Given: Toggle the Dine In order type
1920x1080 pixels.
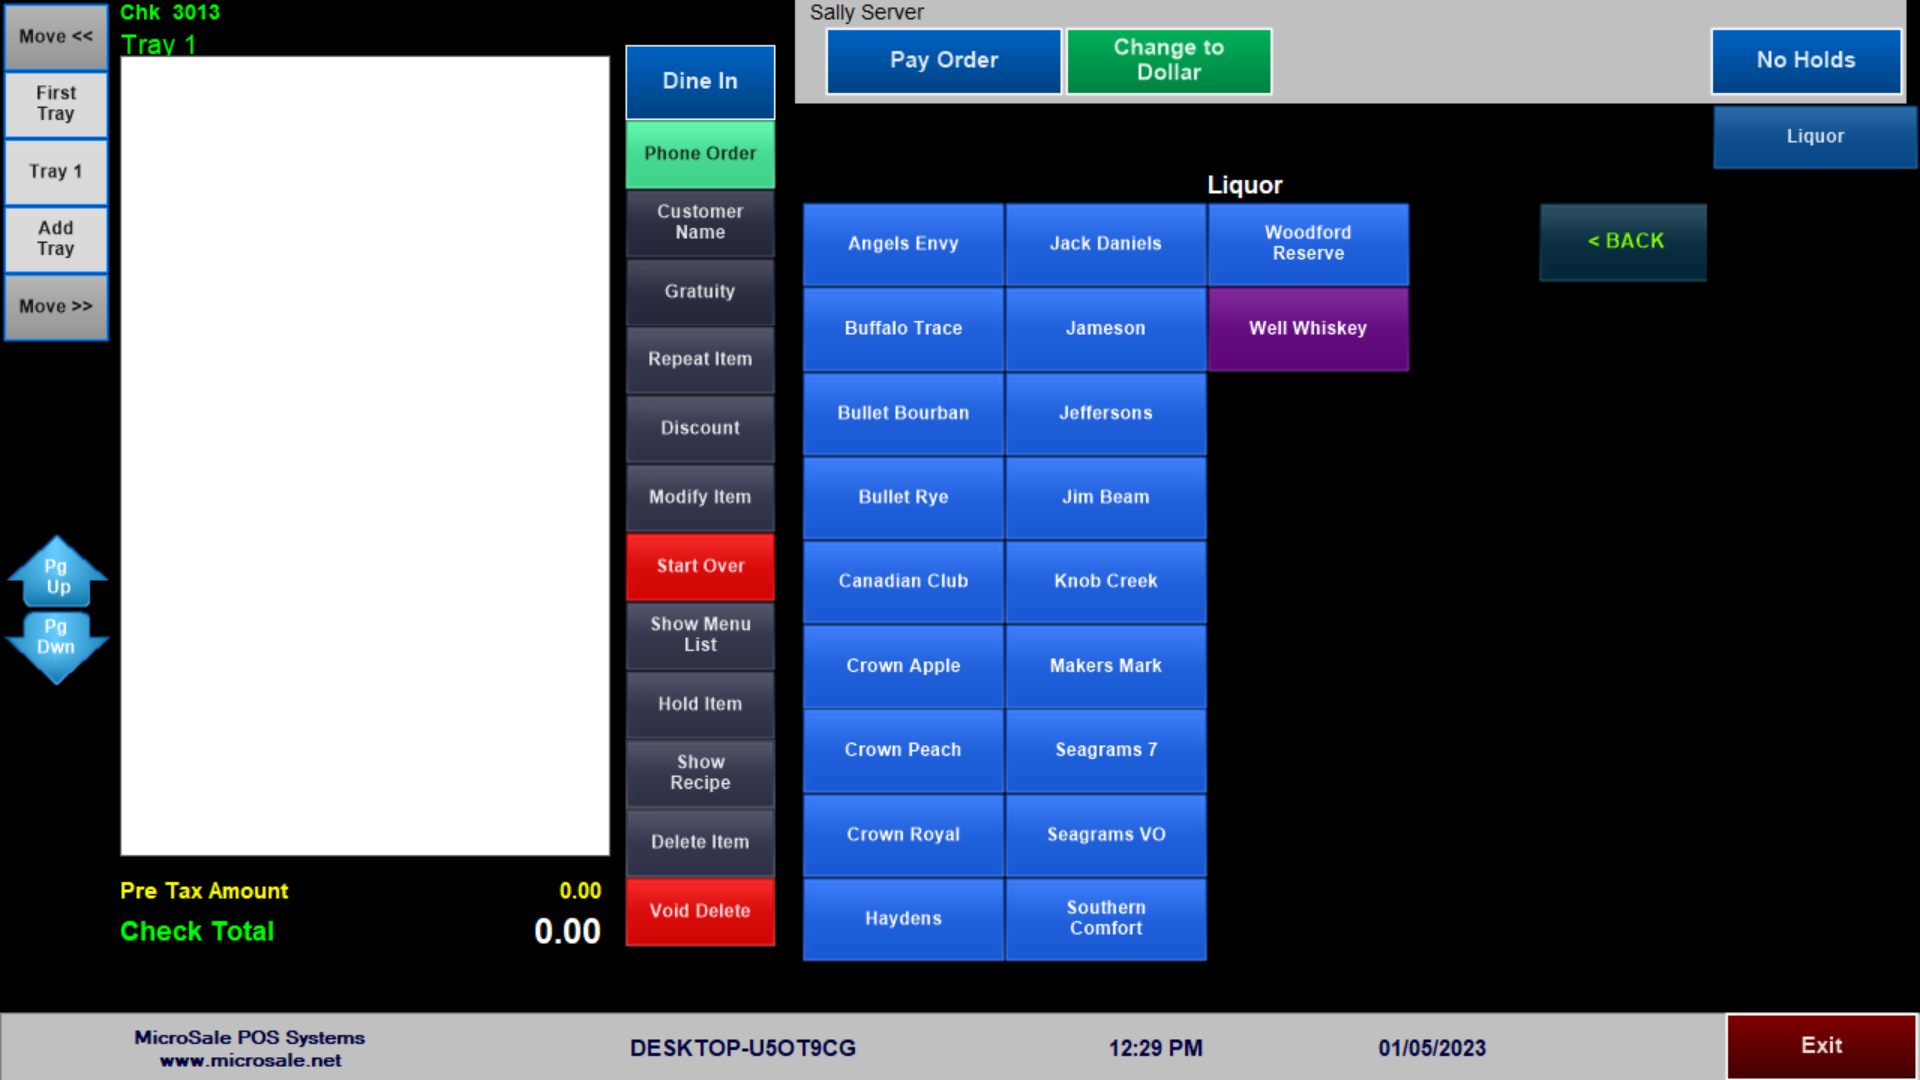Looking at the screenshot, I should coord(700,81).
